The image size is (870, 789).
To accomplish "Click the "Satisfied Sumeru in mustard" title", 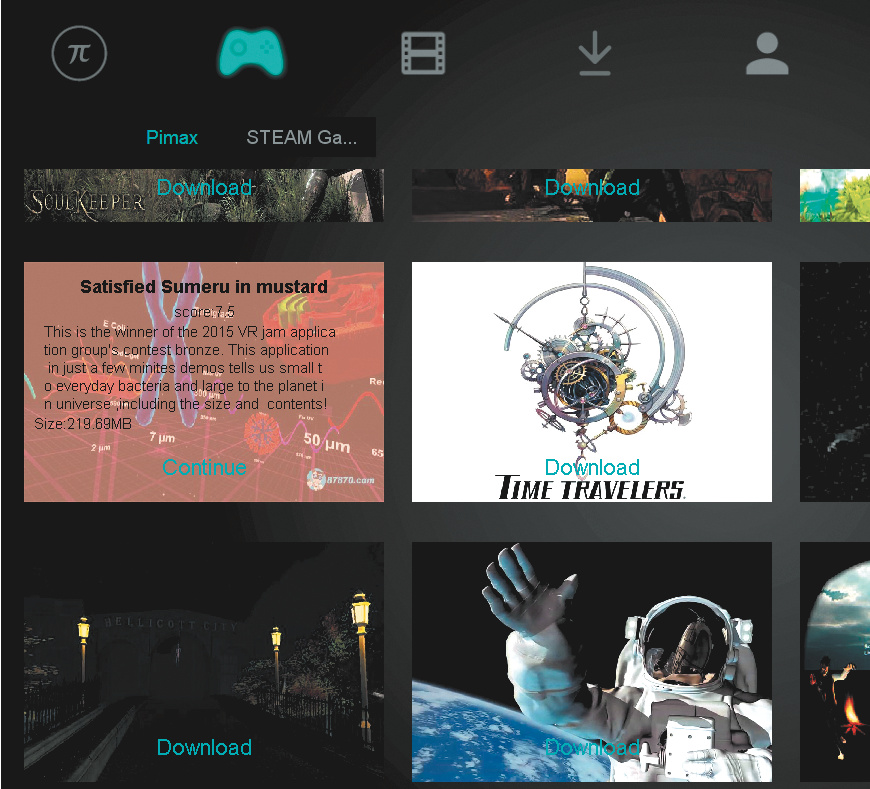I will click(x=204, y=287).
